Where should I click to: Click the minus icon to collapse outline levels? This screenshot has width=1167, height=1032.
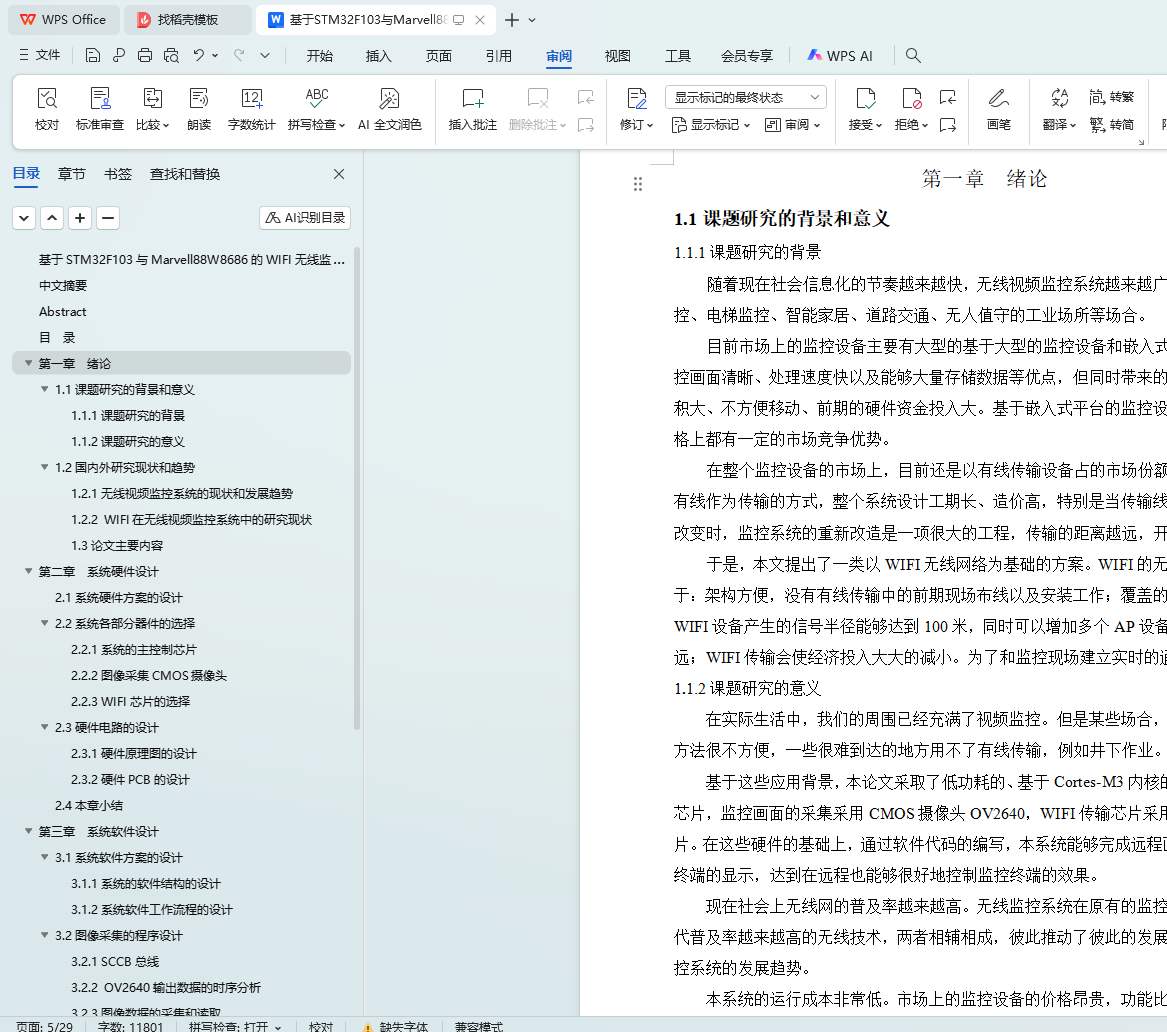tap(108, 218)
